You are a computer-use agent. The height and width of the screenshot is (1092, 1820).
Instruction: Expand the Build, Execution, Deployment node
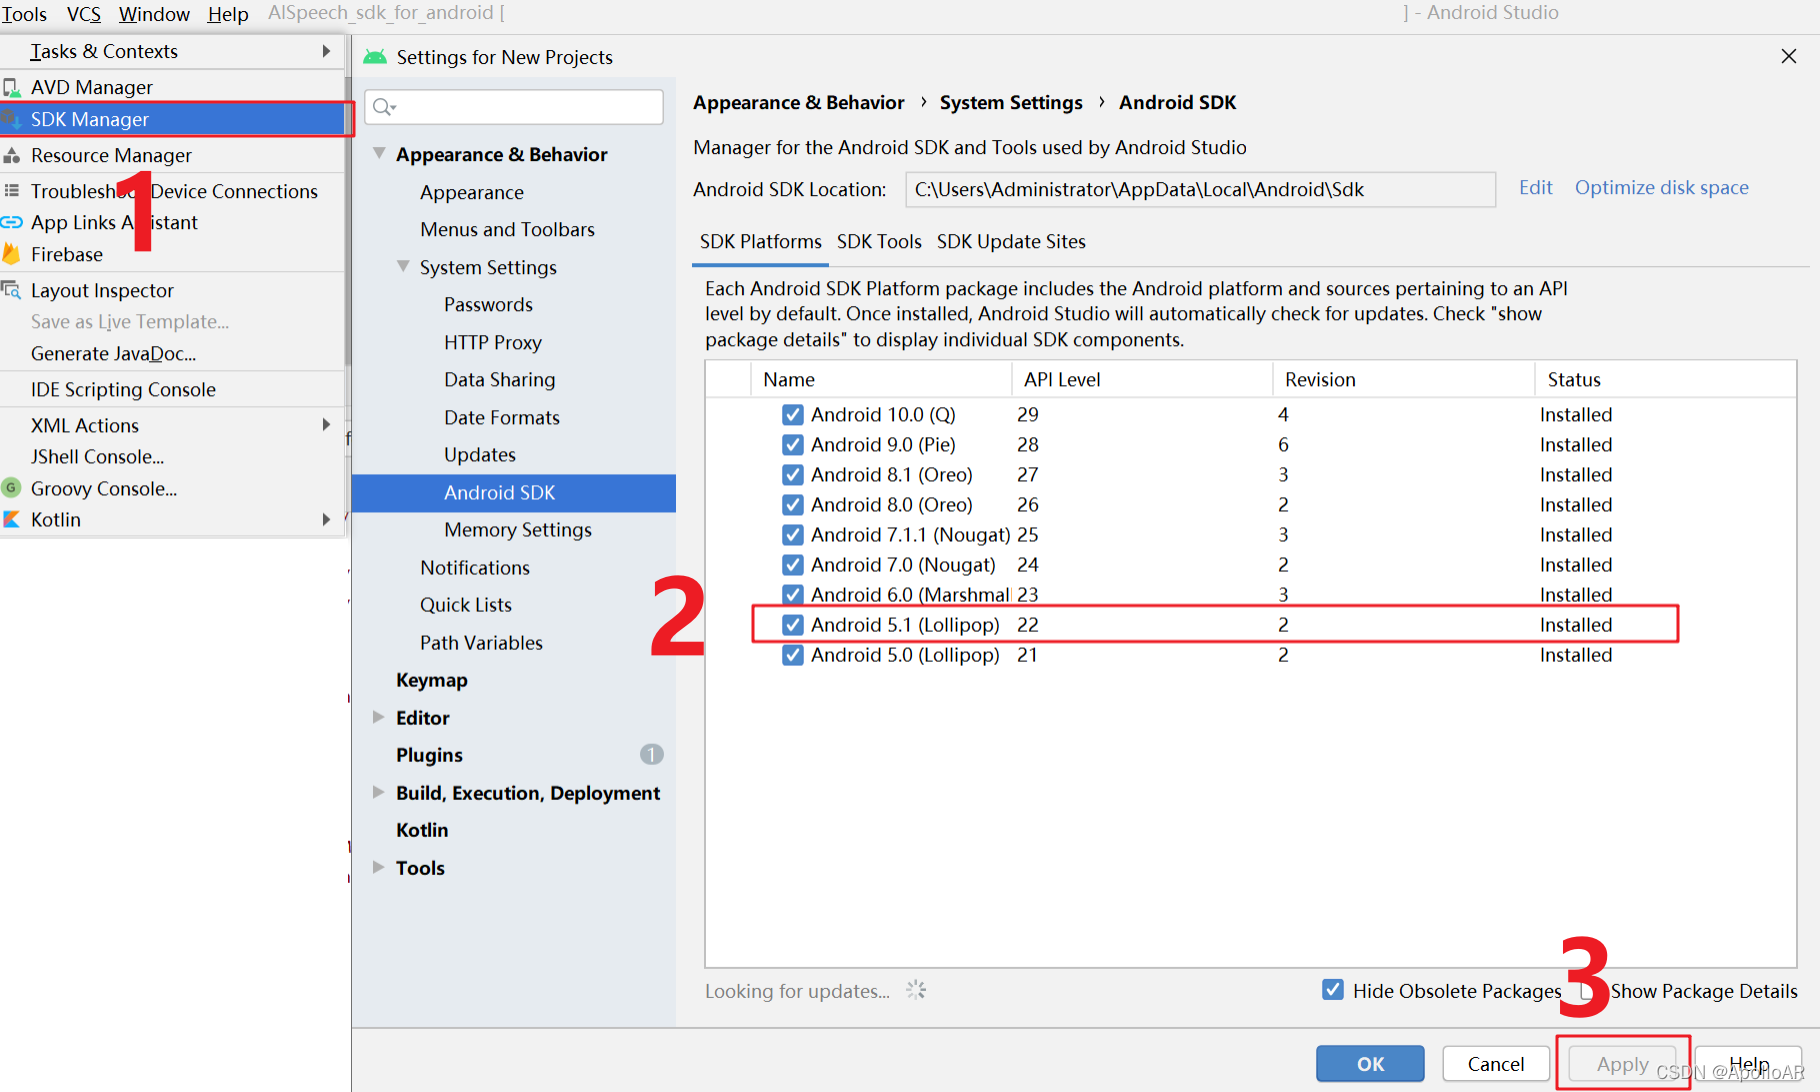[379, 792]
